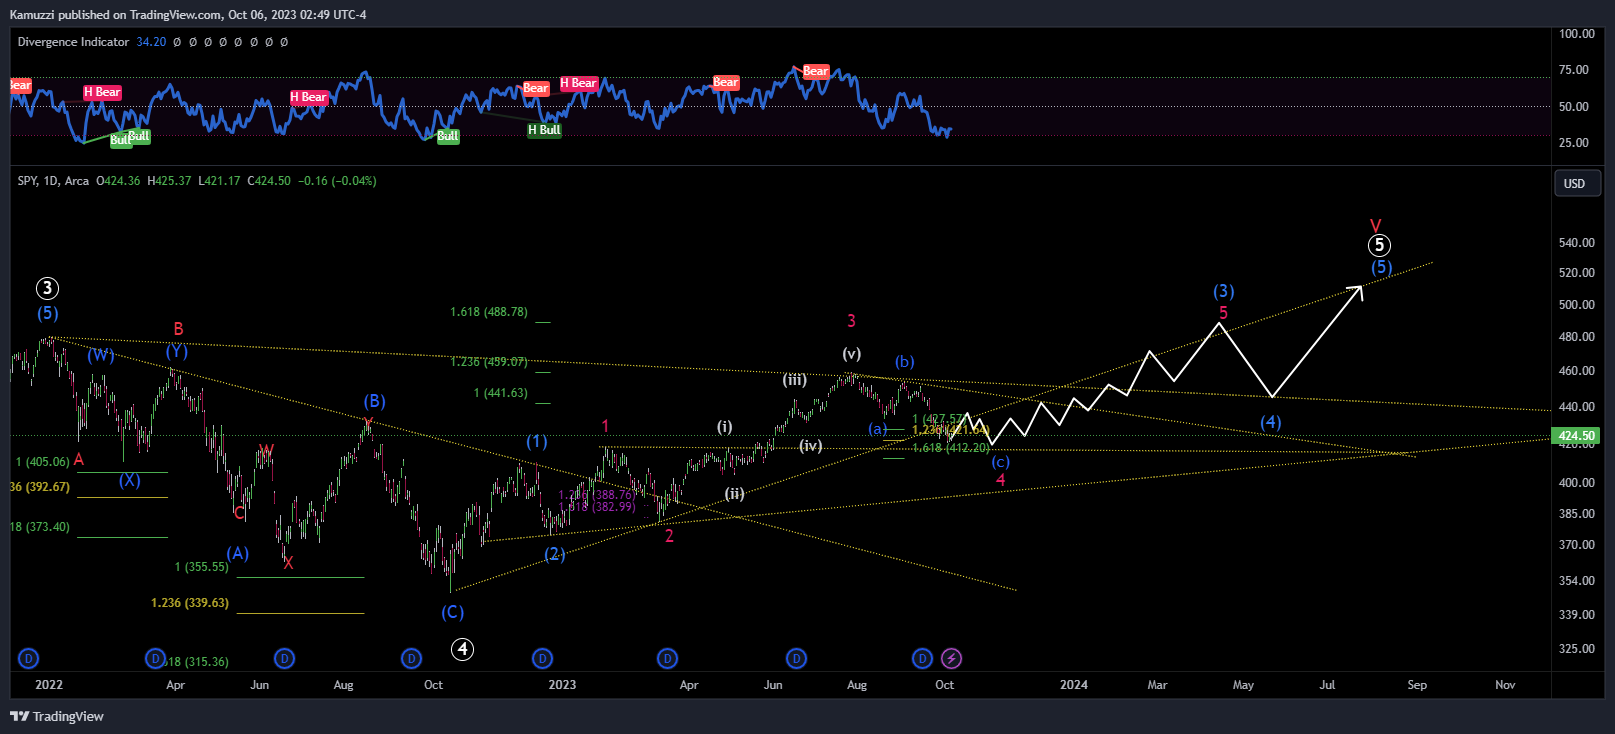Click 75.00 on the indicator scale
This screenshot has width=1615, height=734.
1574,70
